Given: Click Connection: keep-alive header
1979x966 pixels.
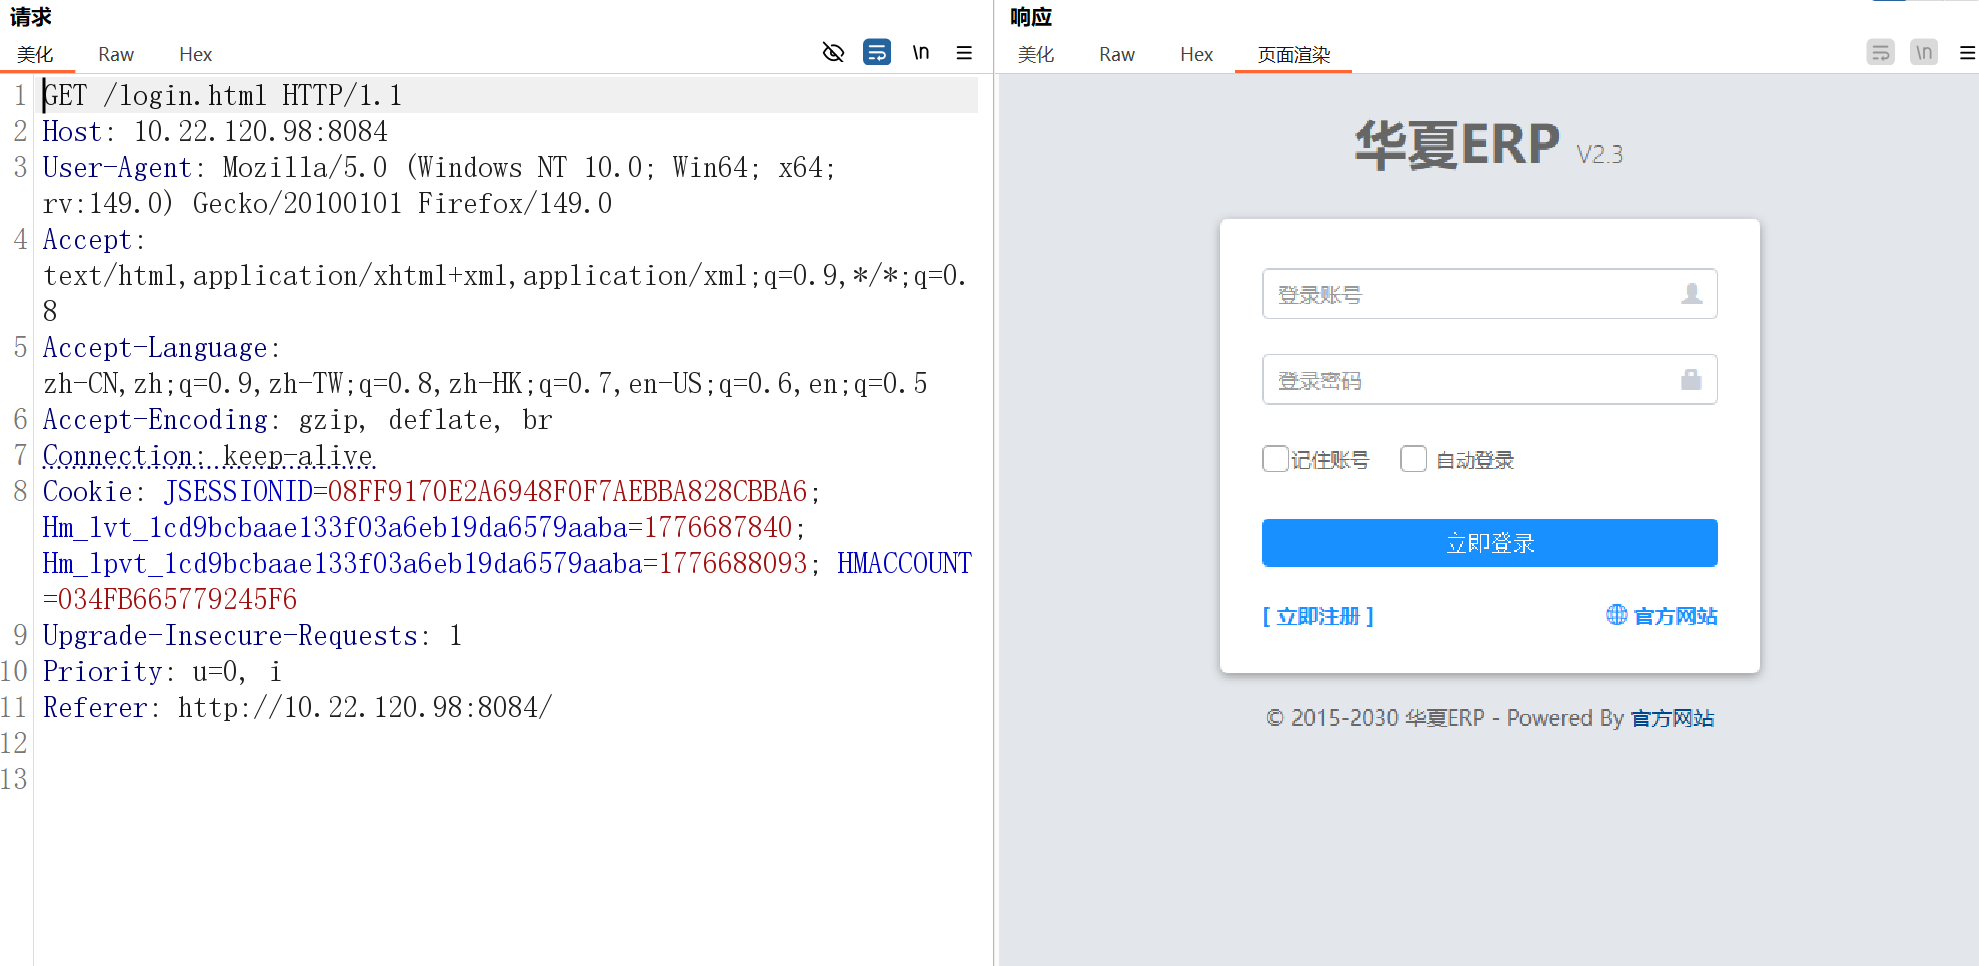Looking at the screenshot, I should click(x=208, y=455).
